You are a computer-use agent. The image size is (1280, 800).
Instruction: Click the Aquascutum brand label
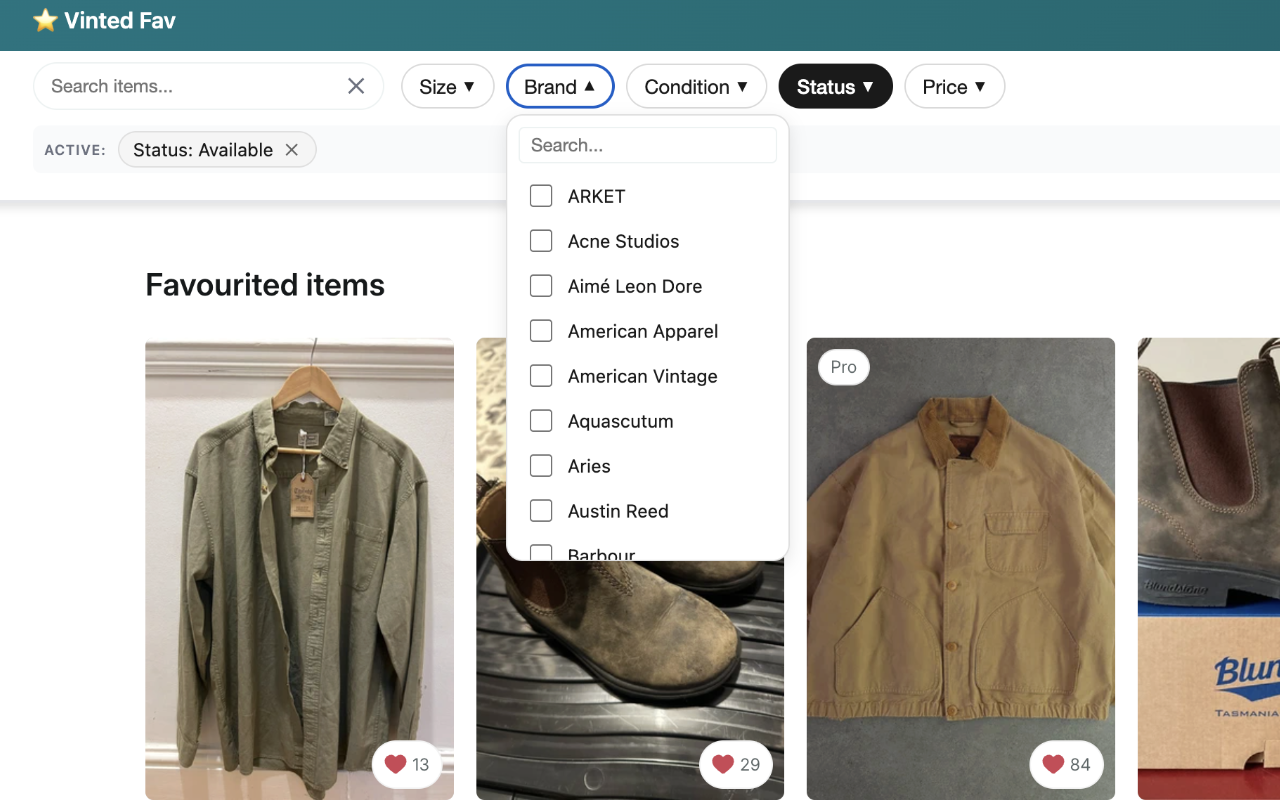point(621,421)
